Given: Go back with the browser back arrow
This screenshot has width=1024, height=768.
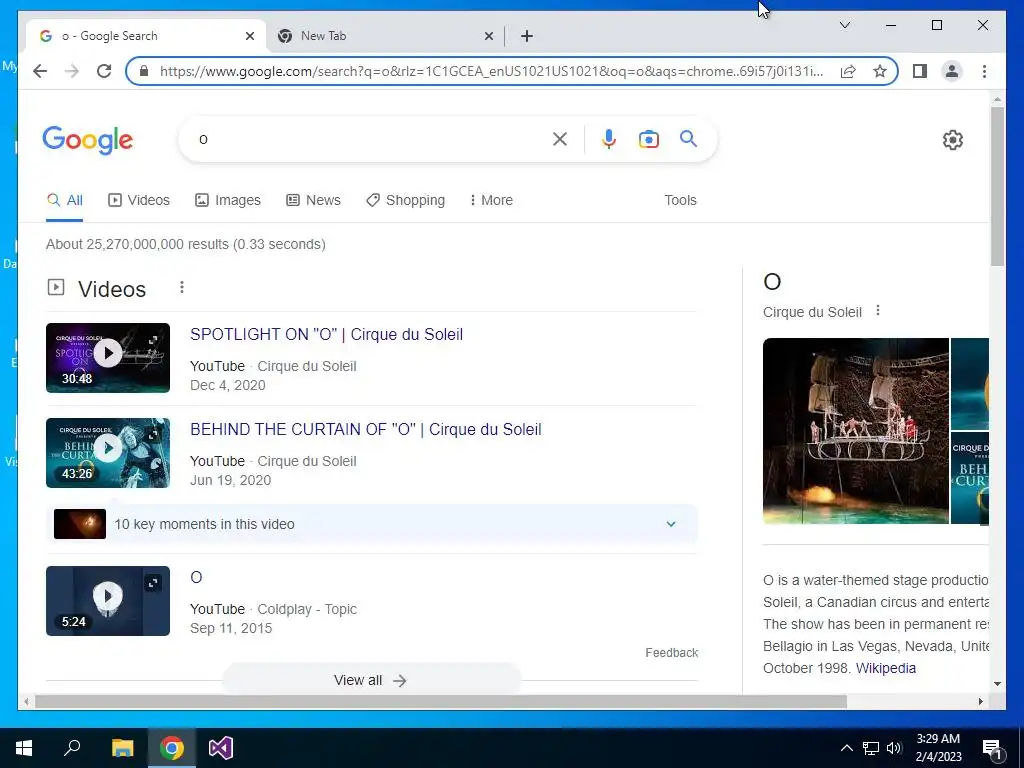Looking at the screenshot, I should pyautogui.click(x=40, y=71).
